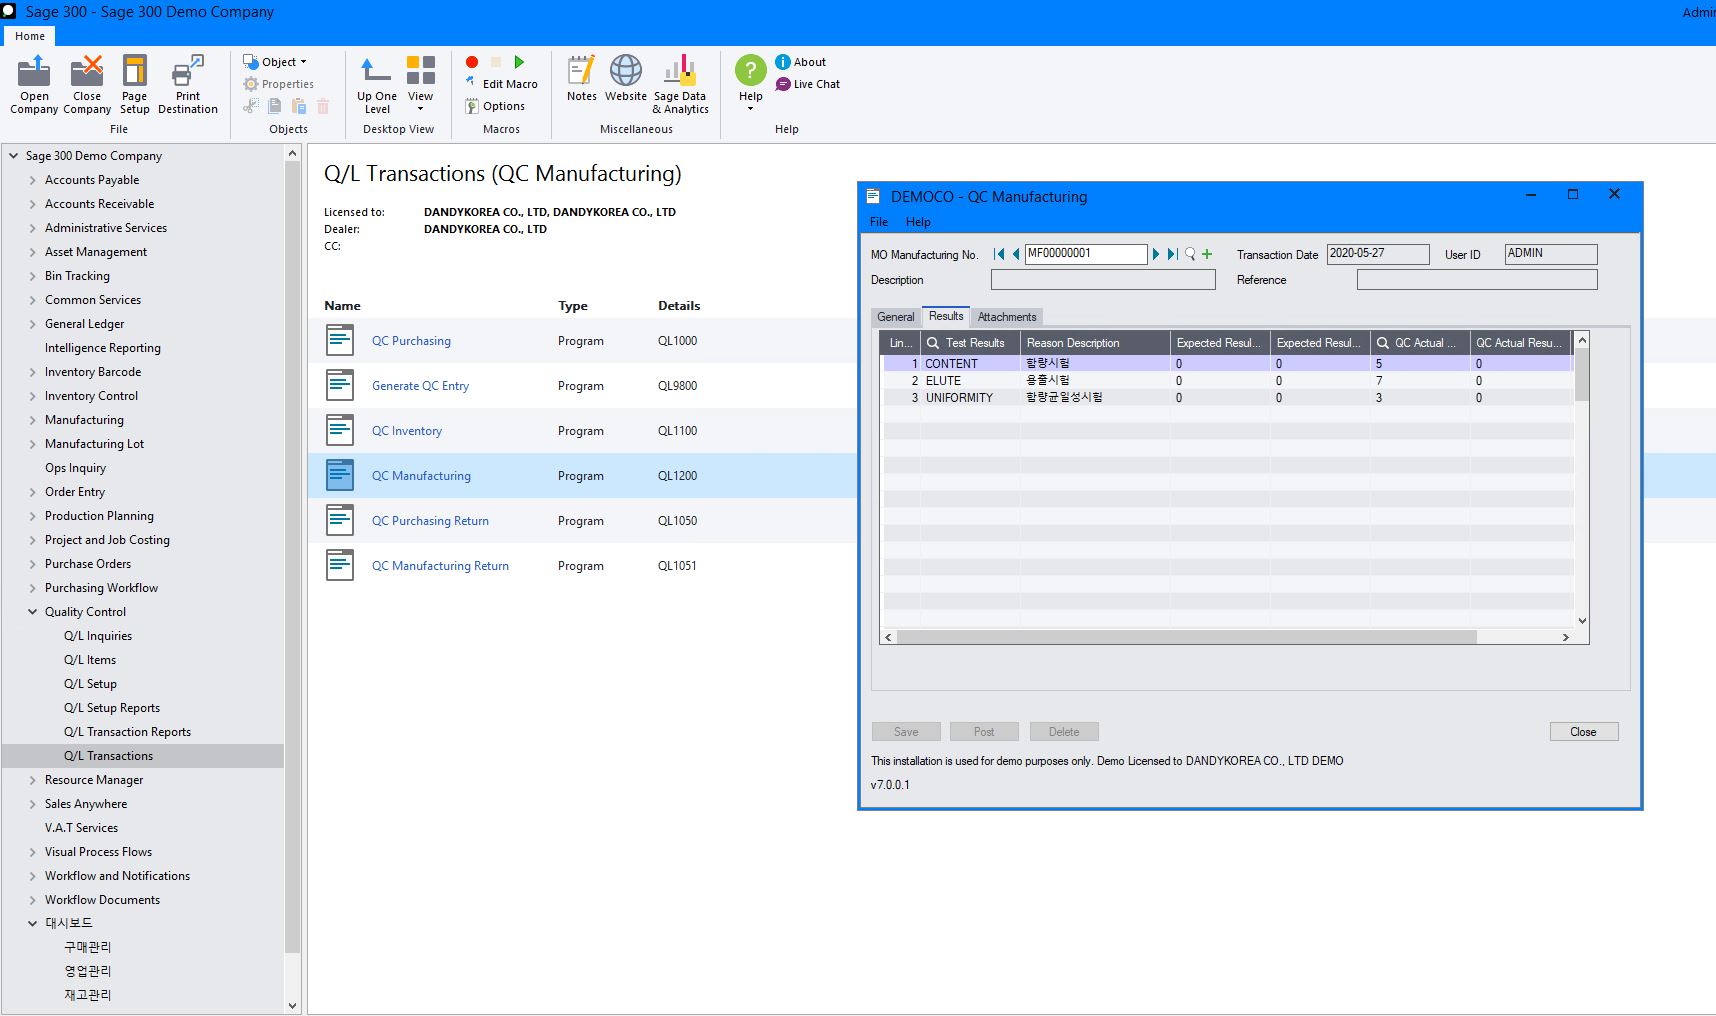
Task: Click the Test Results column header
Action: [x=970, y=343]
